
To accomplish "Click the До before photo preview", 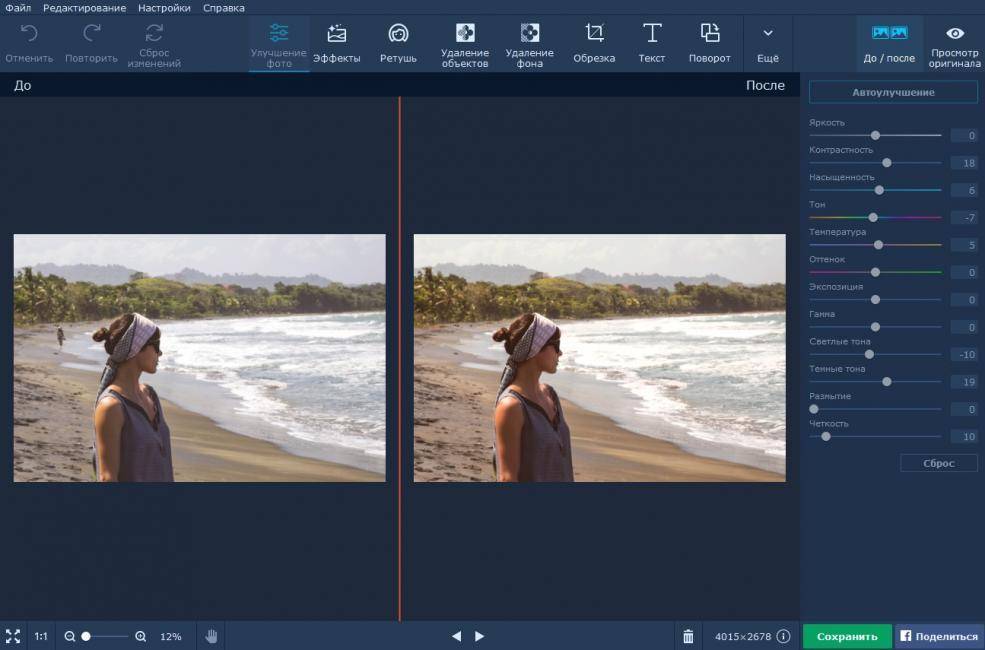I will coord(200,358).
